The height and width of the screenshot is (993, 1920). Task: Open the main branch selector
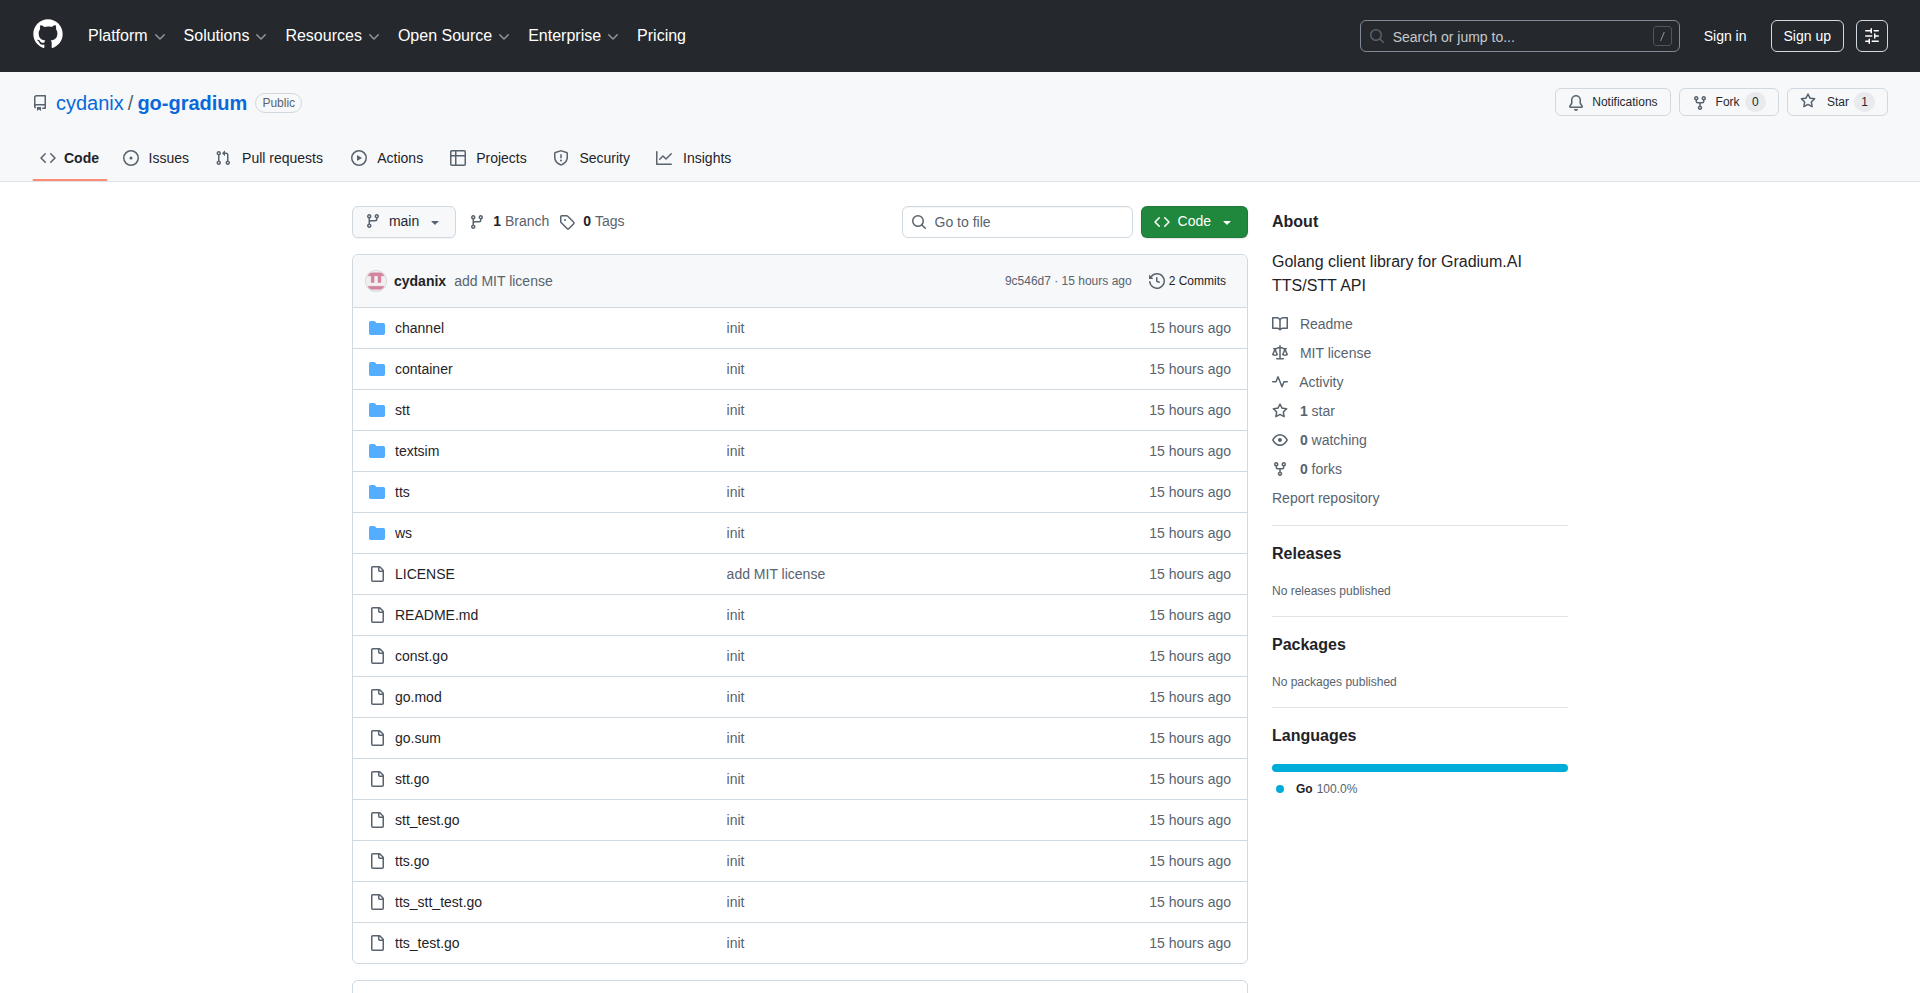coord(403,221)
